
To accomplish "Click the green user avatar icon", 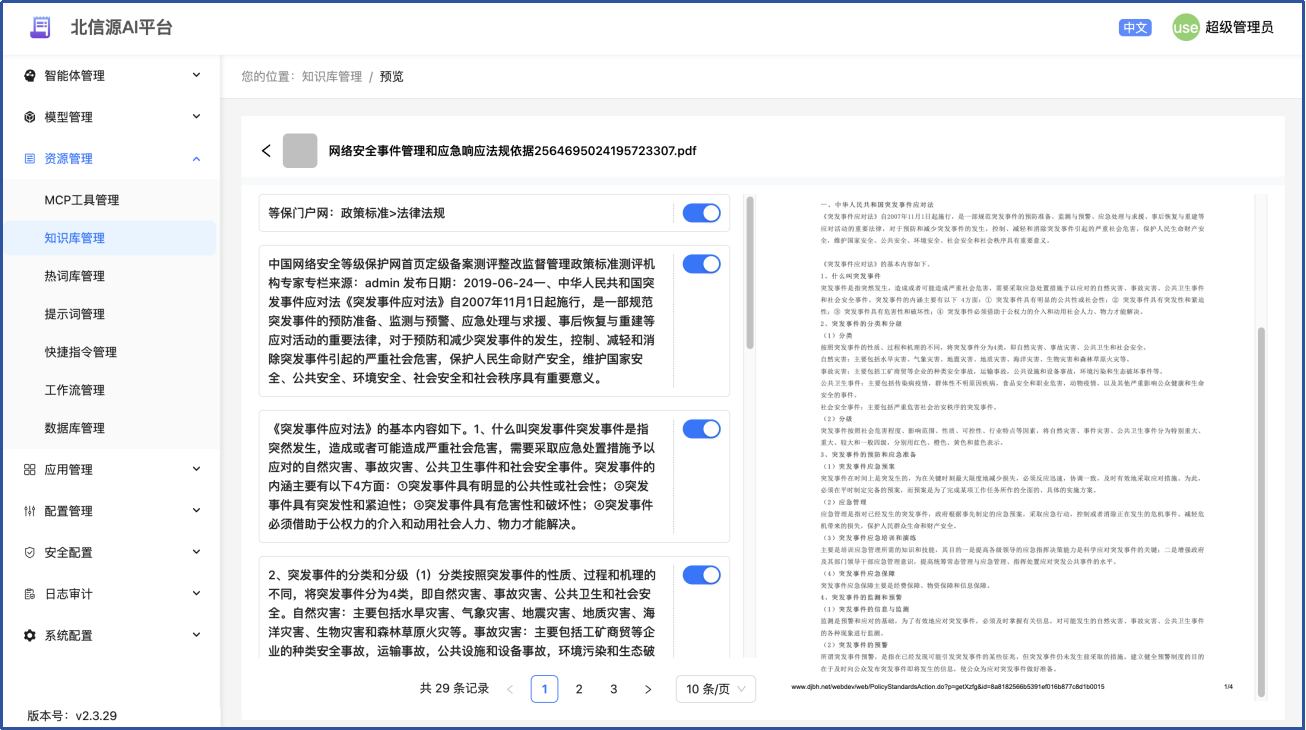I will click(1185, 28).
